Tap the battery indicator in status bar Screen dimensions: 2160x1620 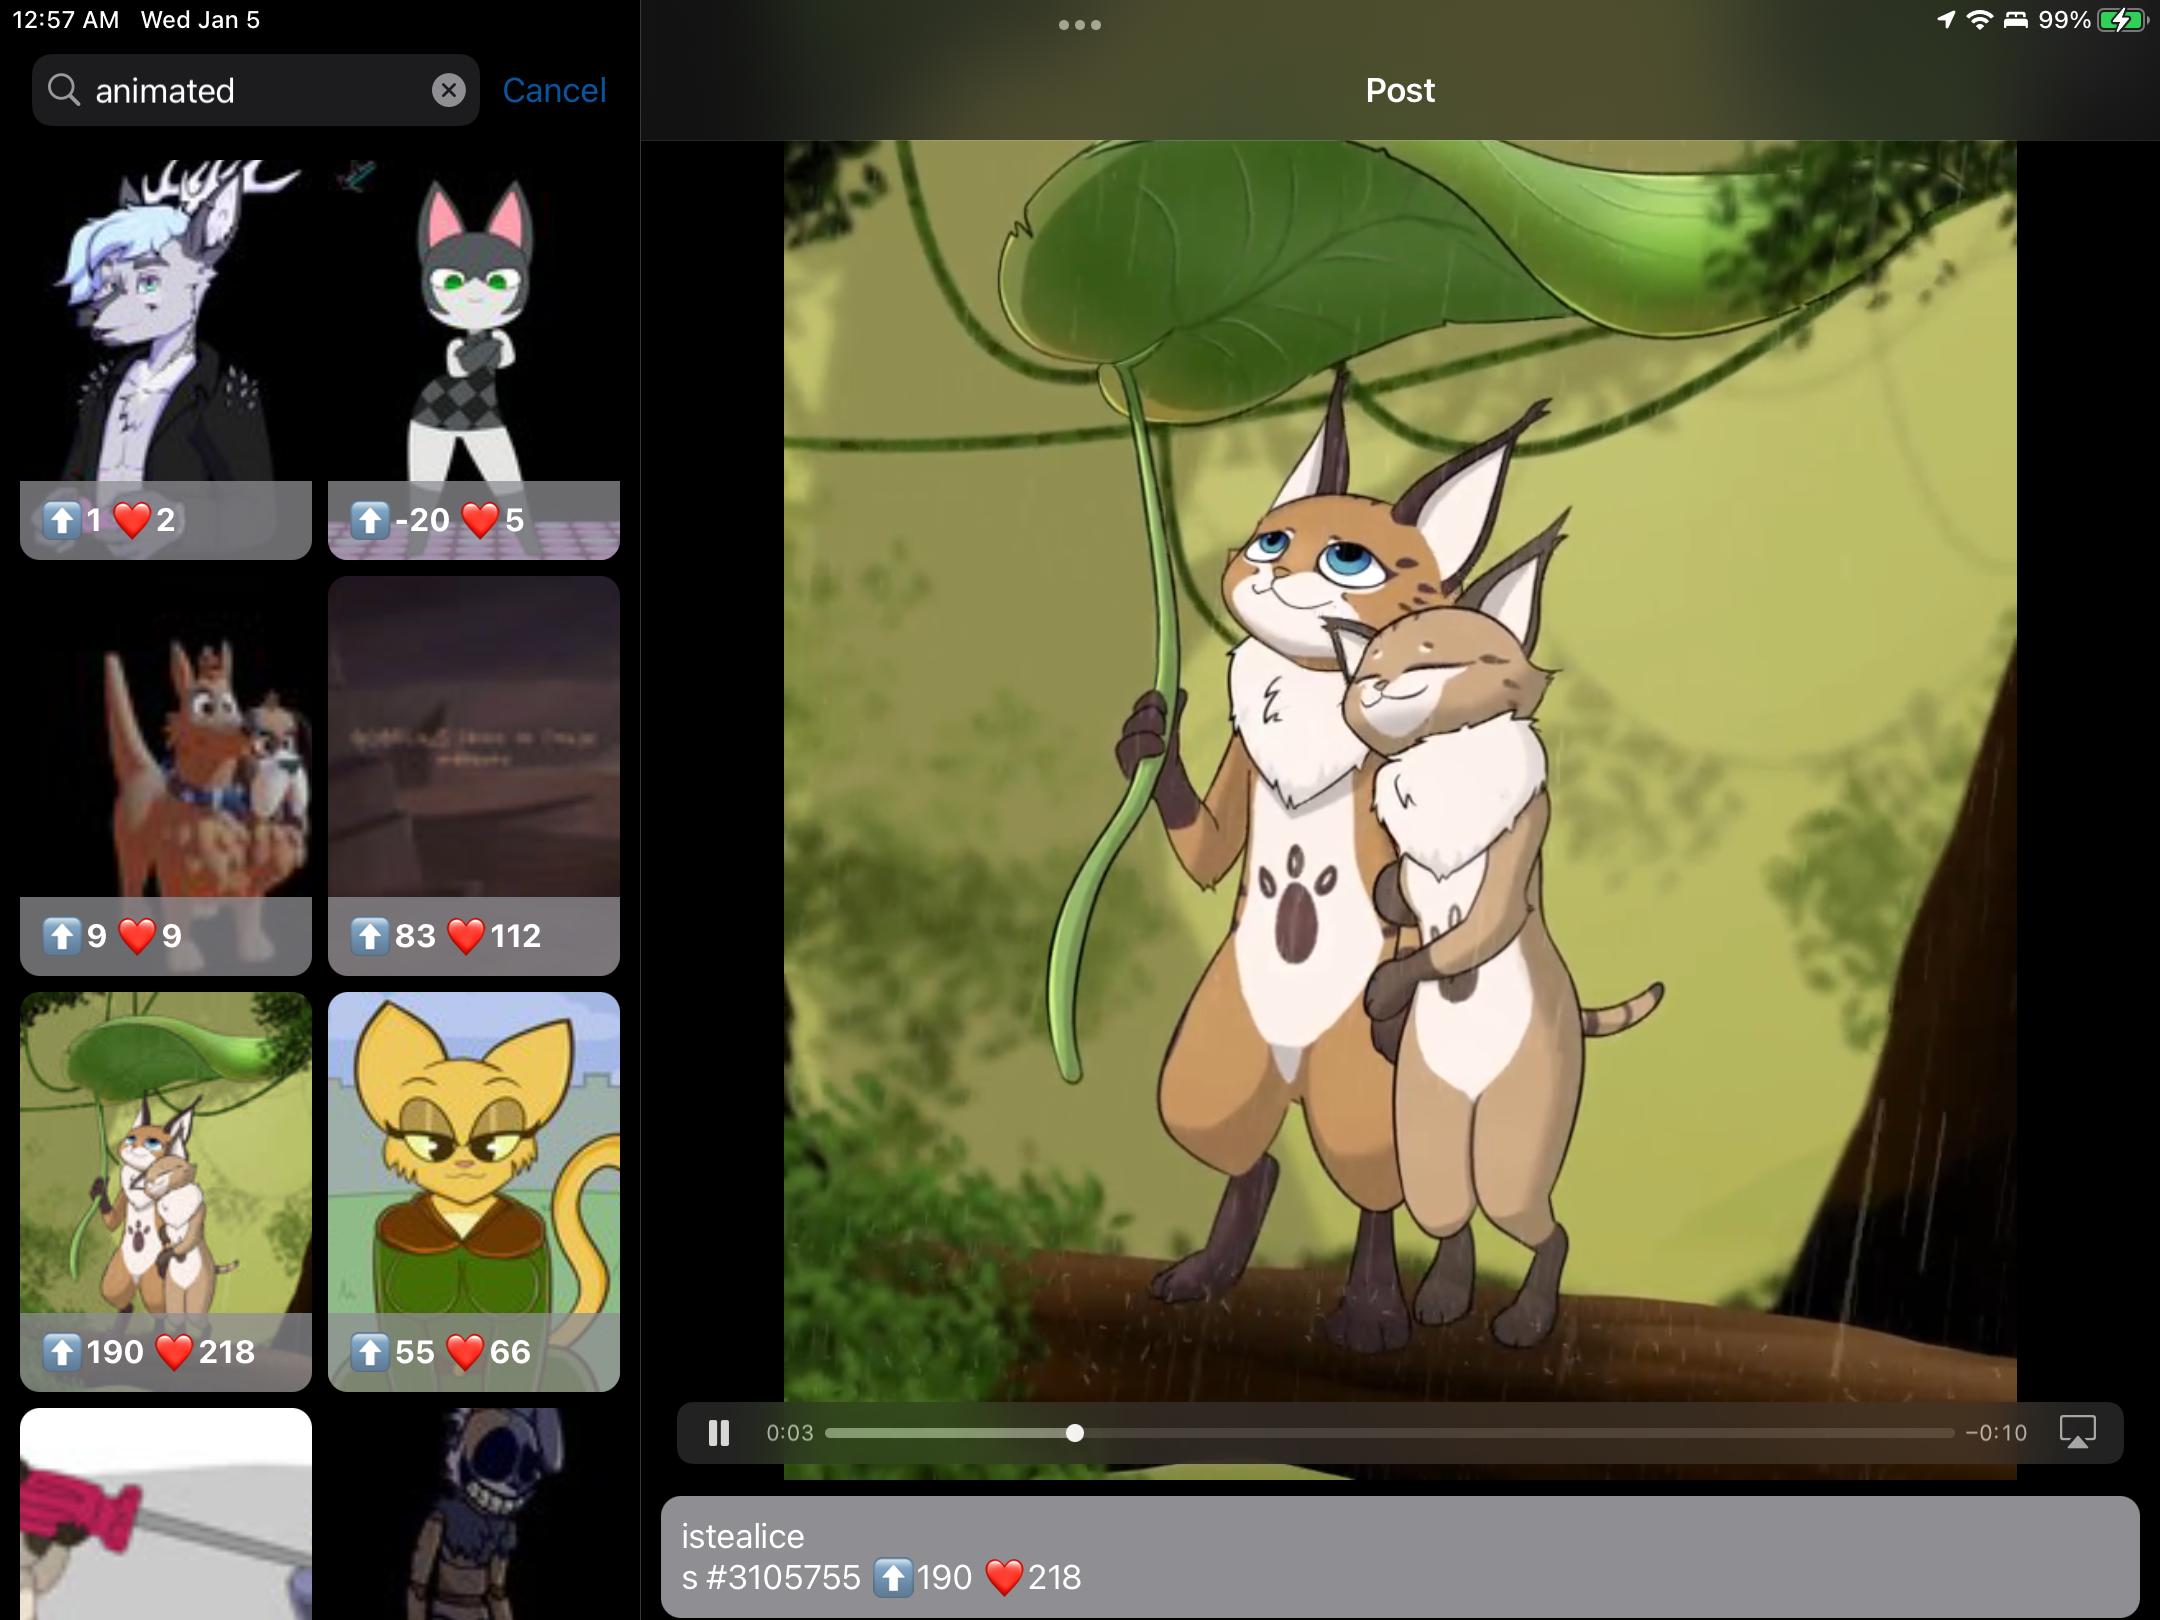click(x=2120, y=20)
